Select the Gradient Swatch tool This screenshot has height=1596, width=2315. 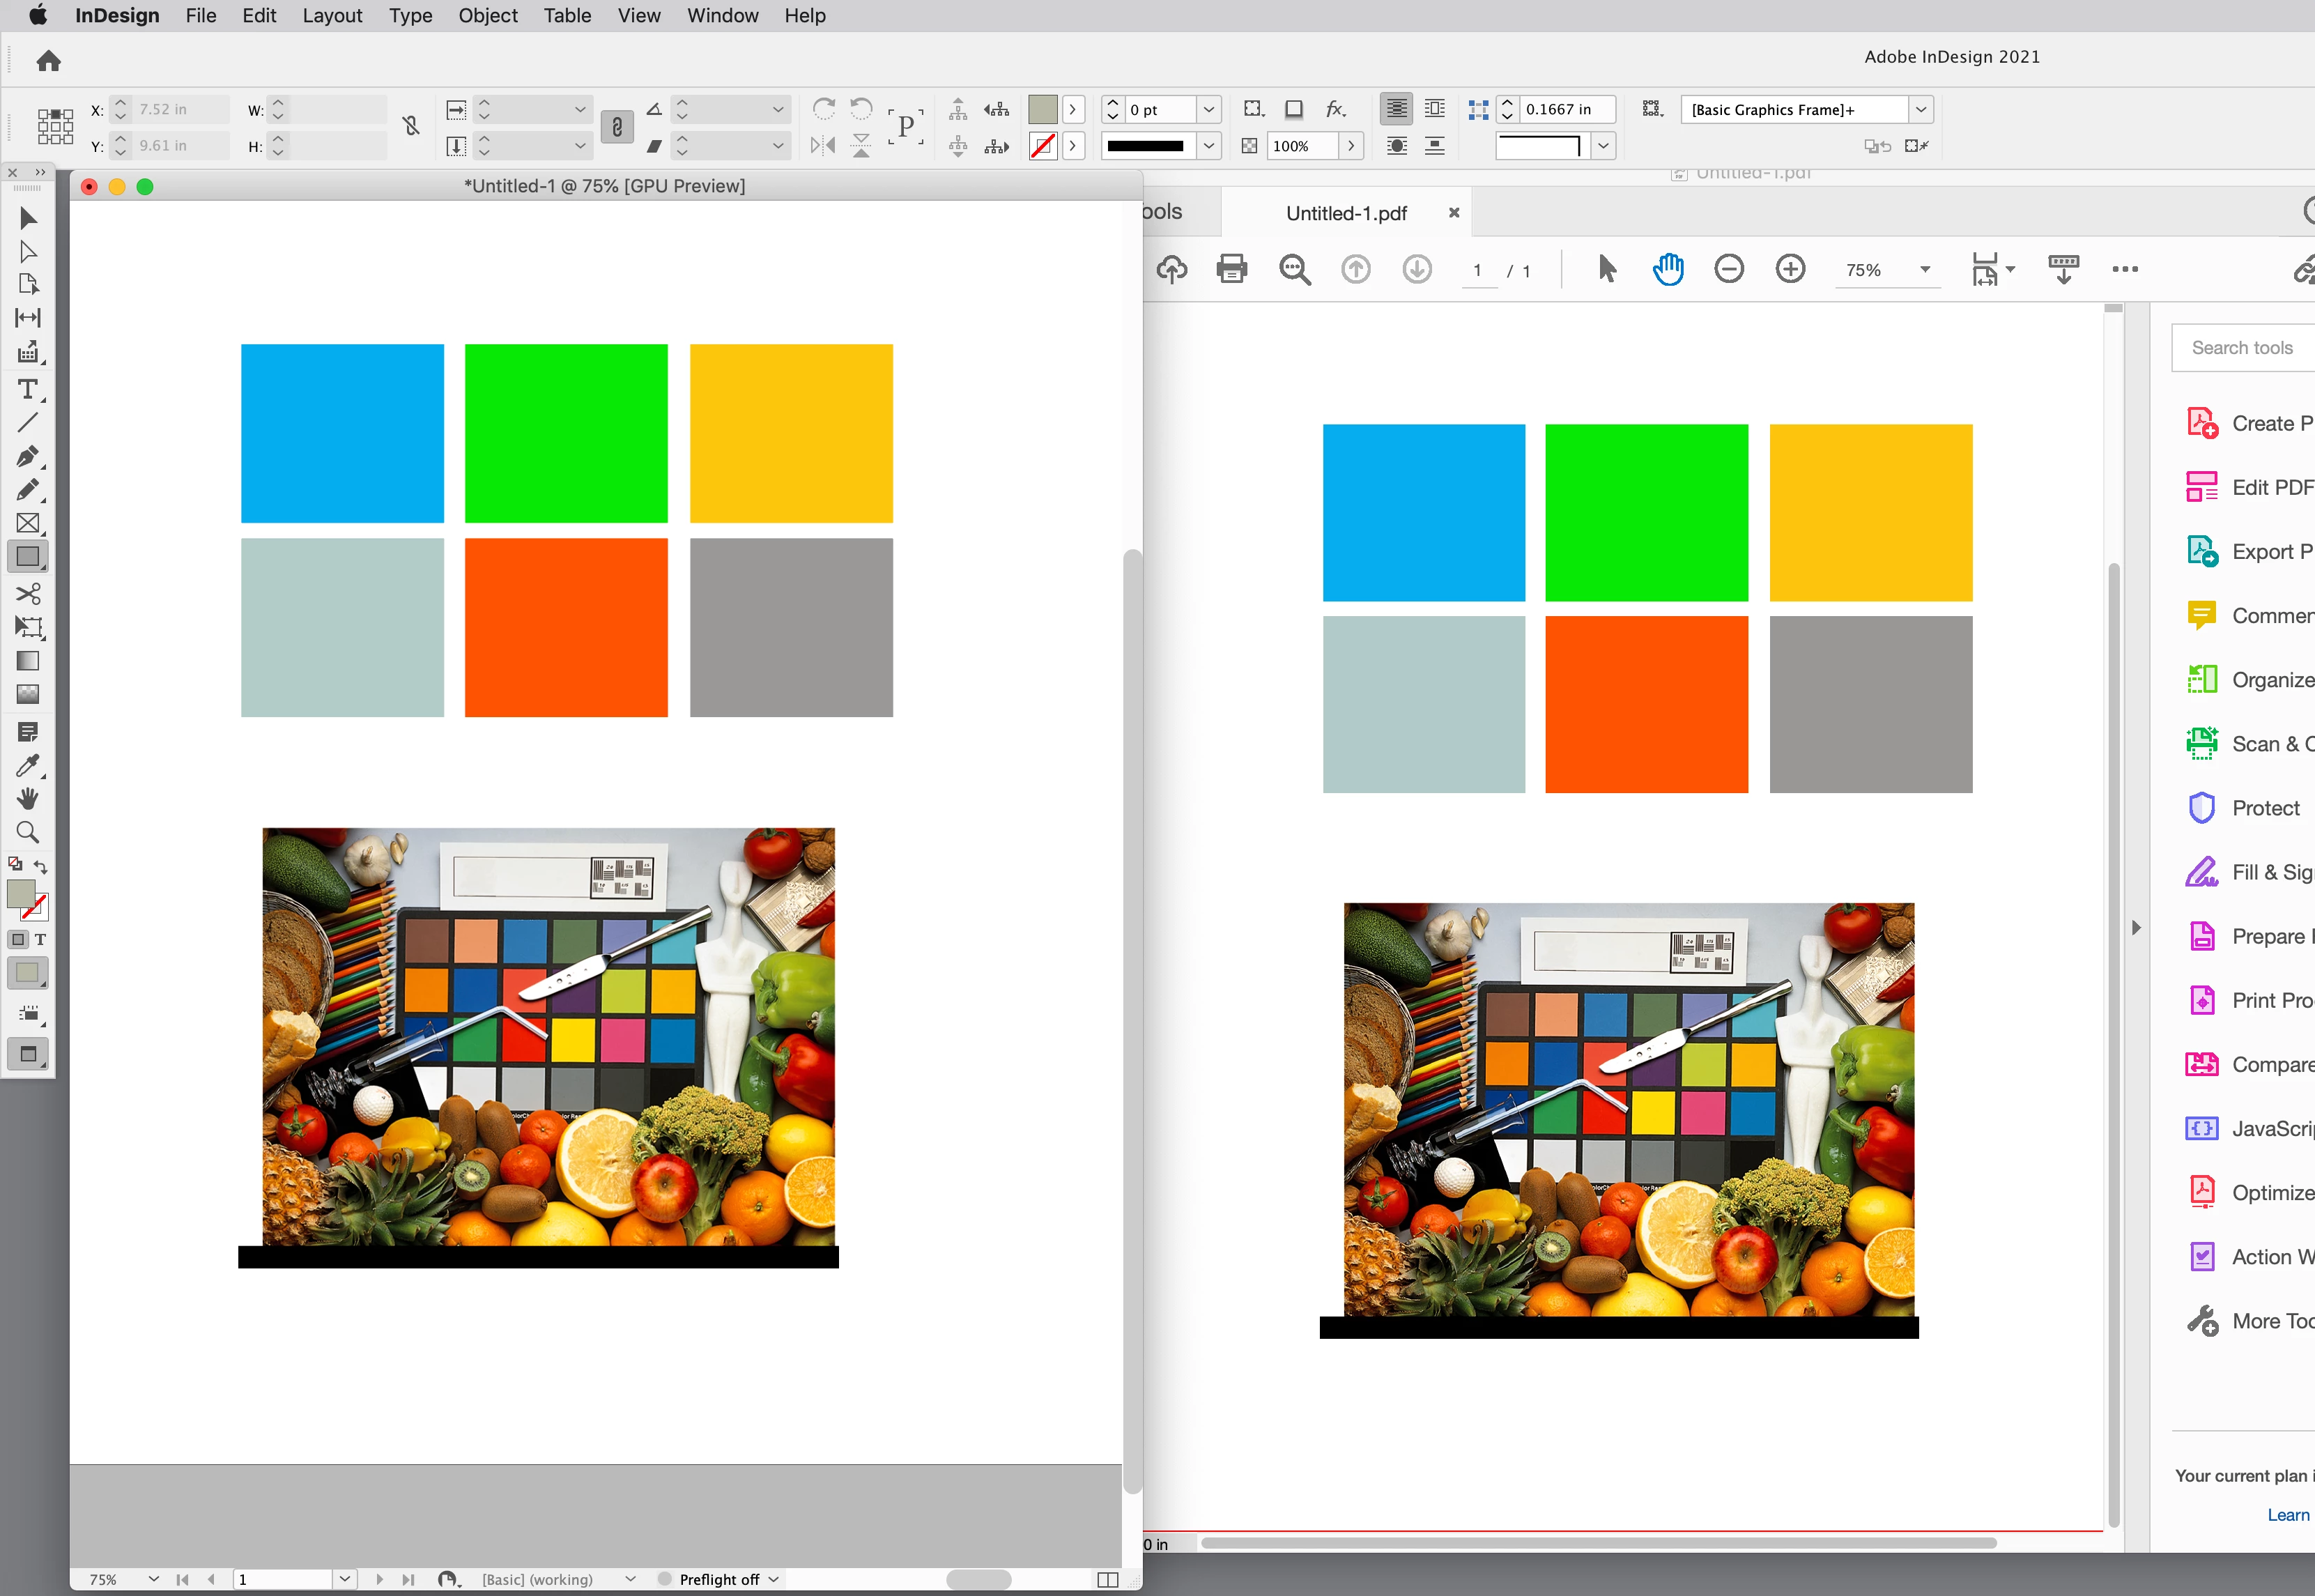tap(27, 661)
